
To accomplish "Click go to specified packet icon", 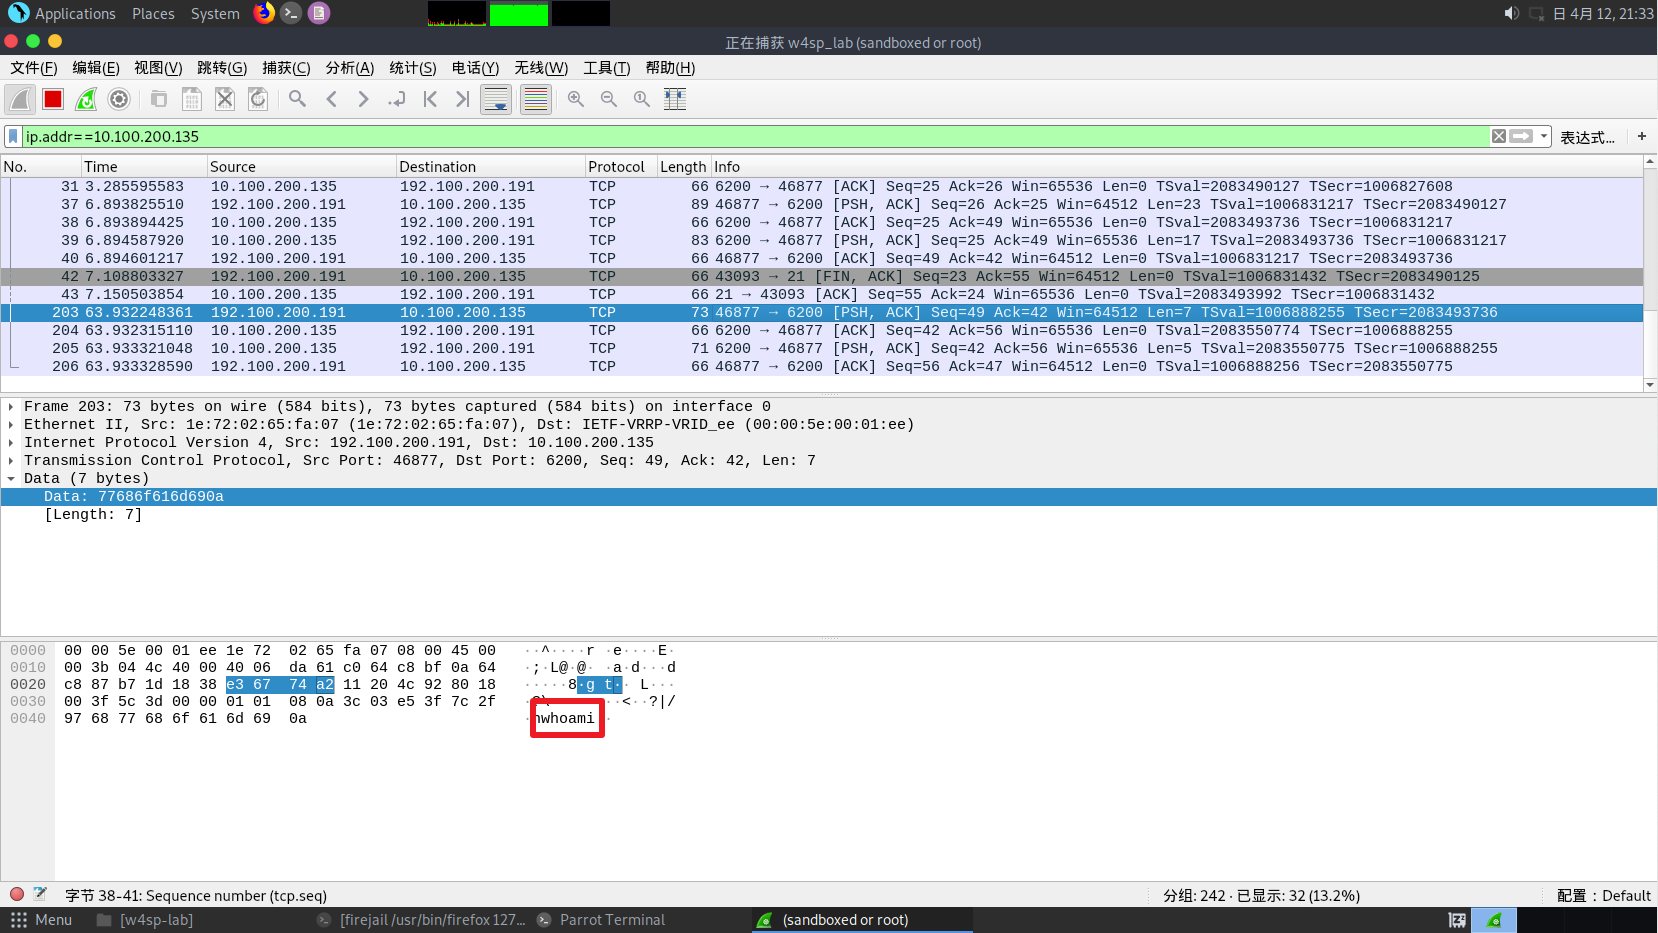I will (x=397, y=99).
